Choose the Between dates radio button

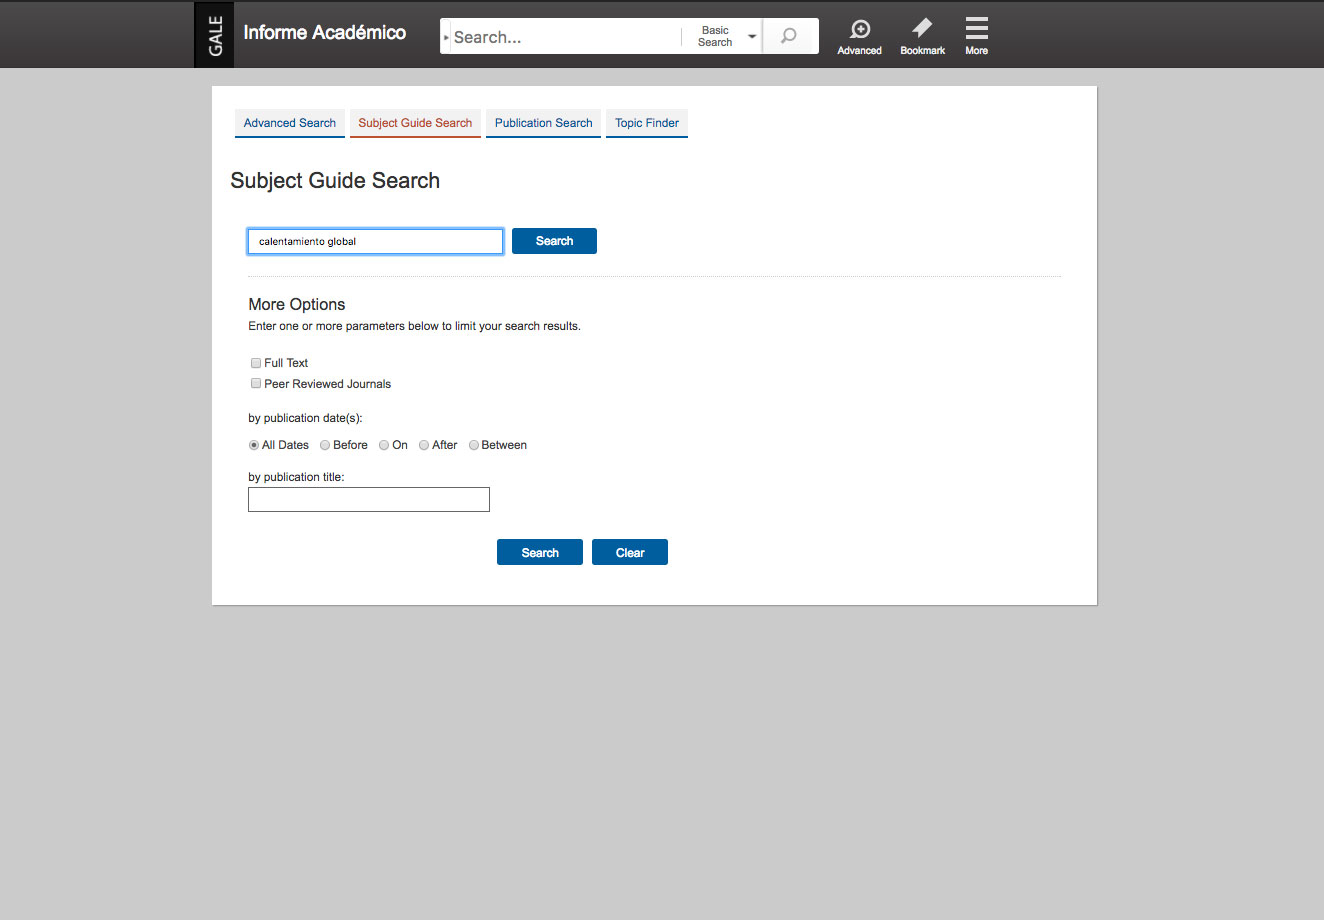click(x=474, y=445)
